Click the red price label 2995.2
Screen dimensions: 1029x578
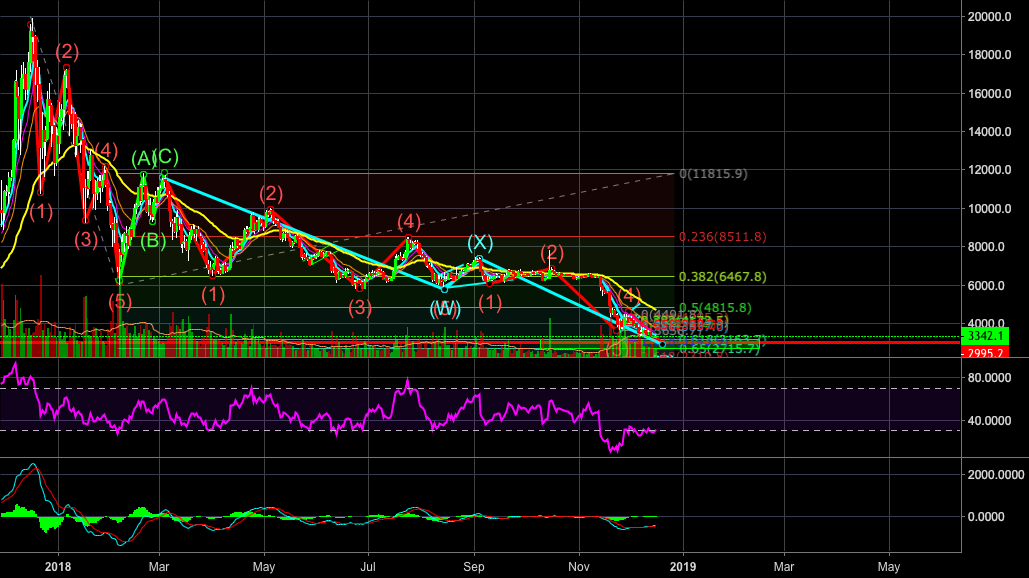point(985,353)
